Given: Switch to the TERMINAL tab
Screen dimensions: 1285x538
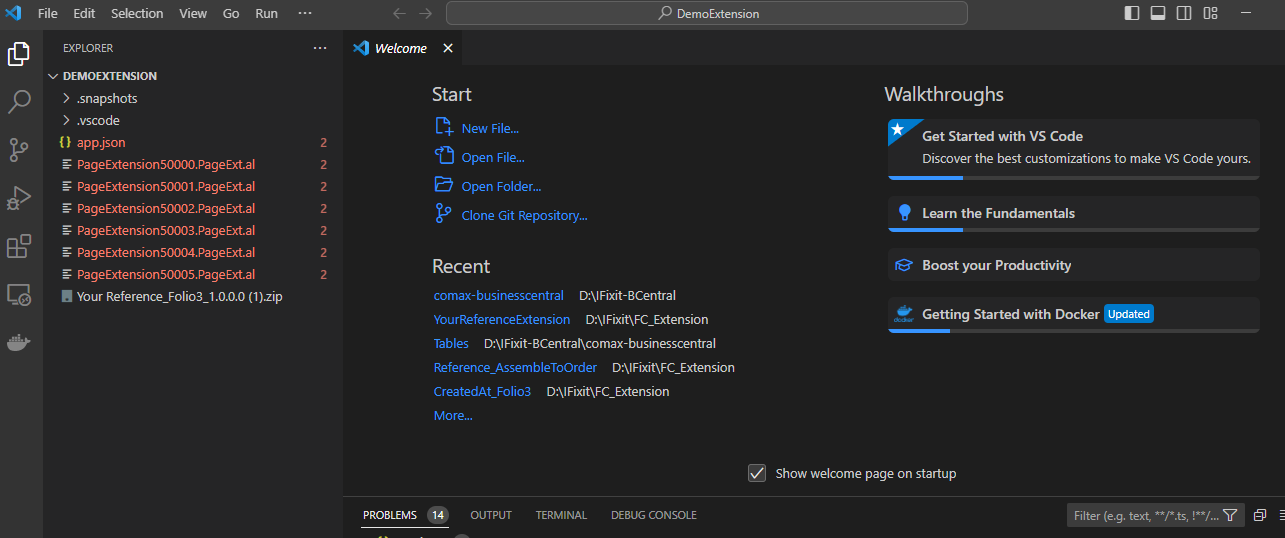Looking at the screenshot, I should pyautogui.click(x=561, y=515).
